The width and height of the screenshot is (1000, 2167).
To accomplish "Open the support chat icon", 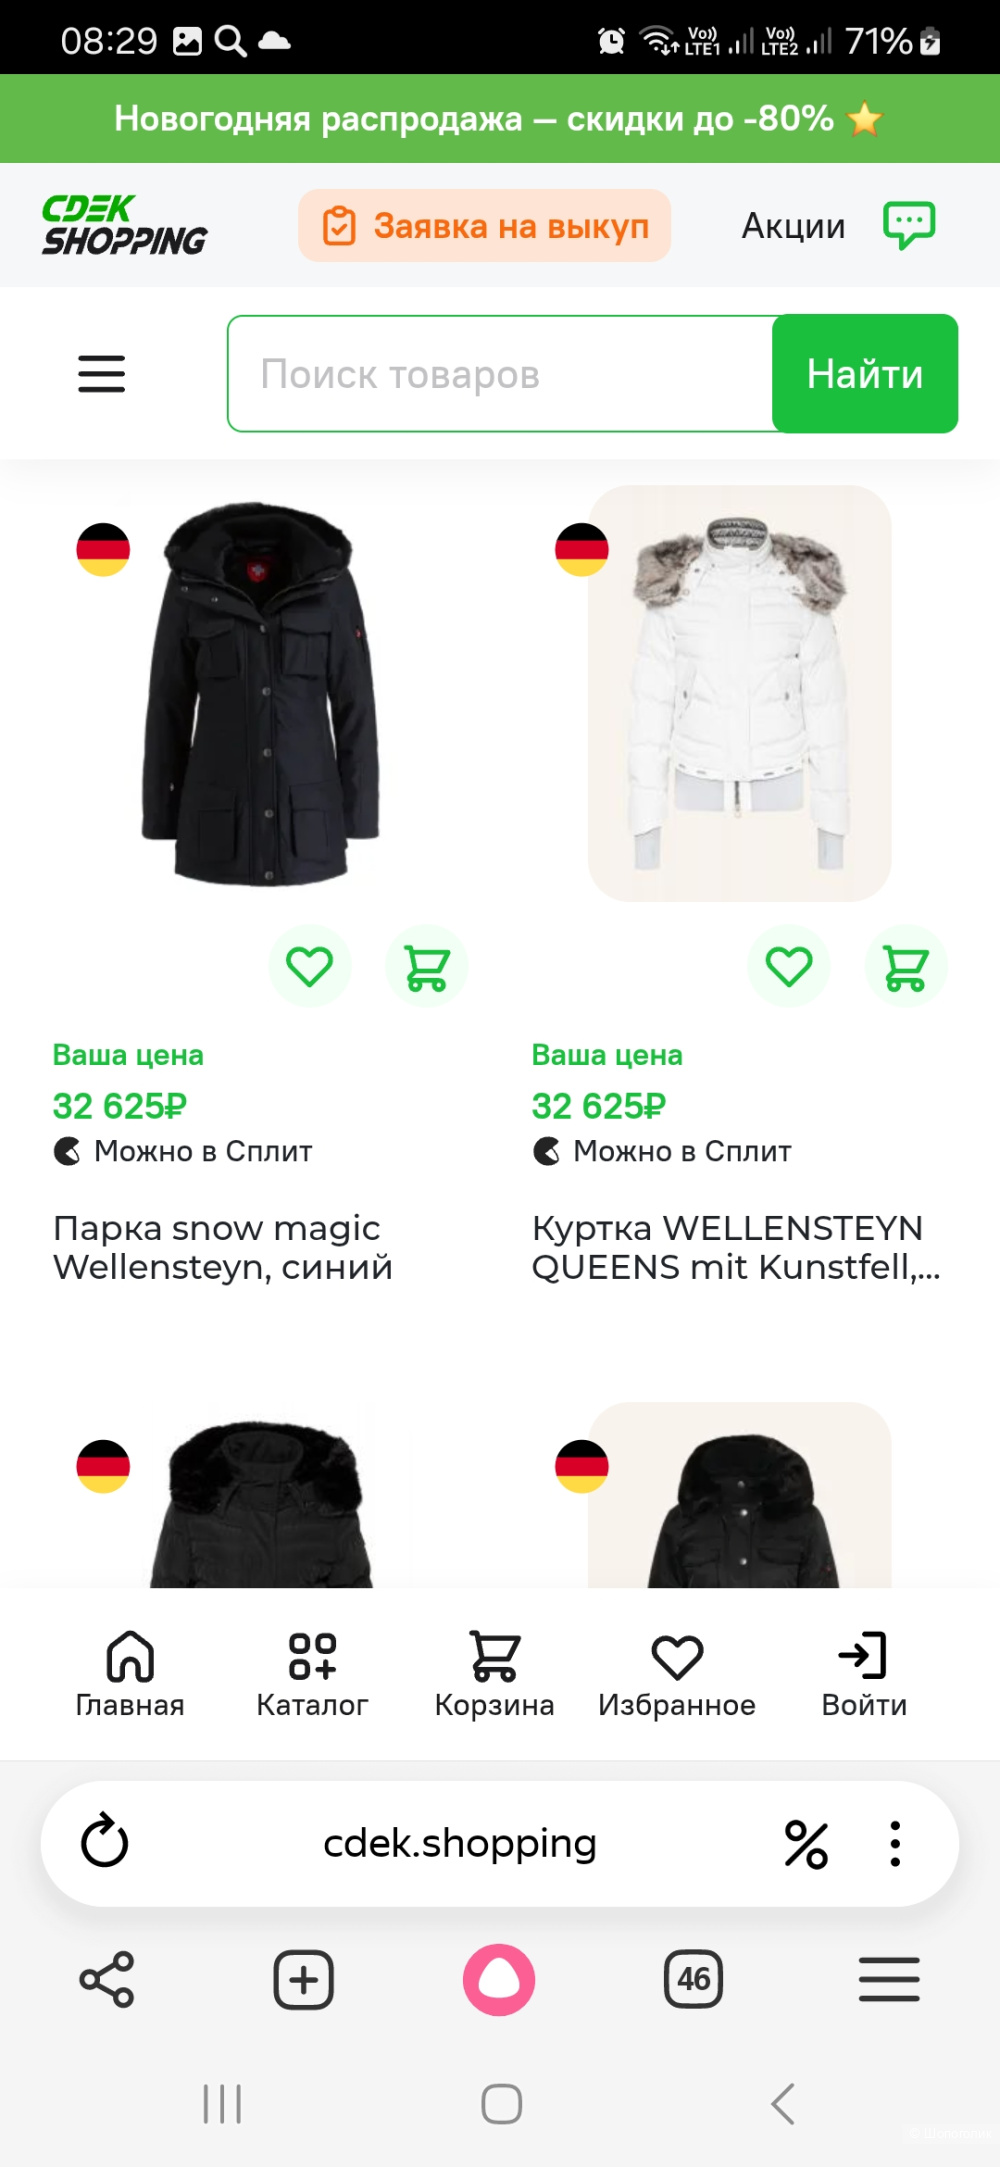I will [908, 225].
